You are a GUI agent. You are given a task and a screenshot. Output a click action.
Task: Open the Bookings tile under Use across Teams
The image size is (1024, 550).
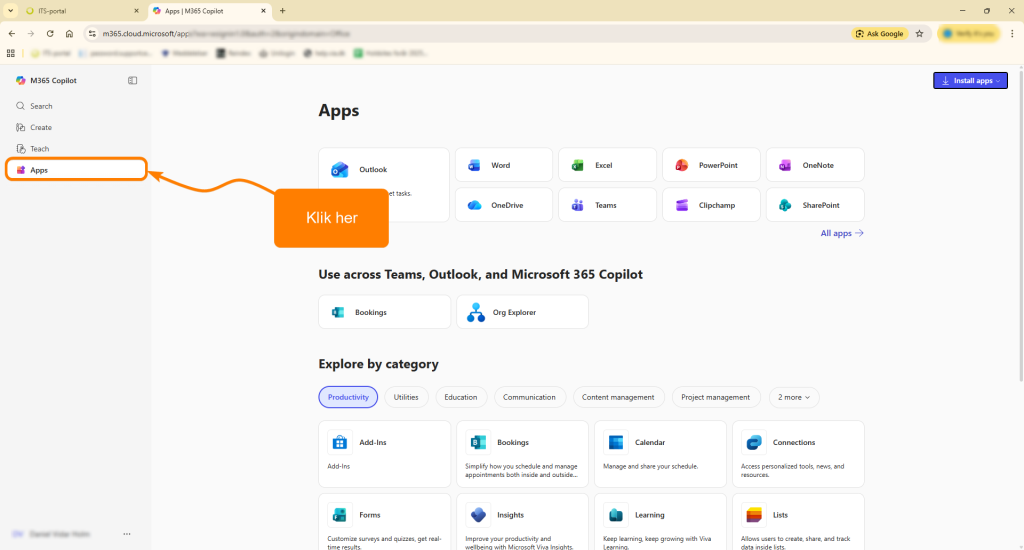384,312
